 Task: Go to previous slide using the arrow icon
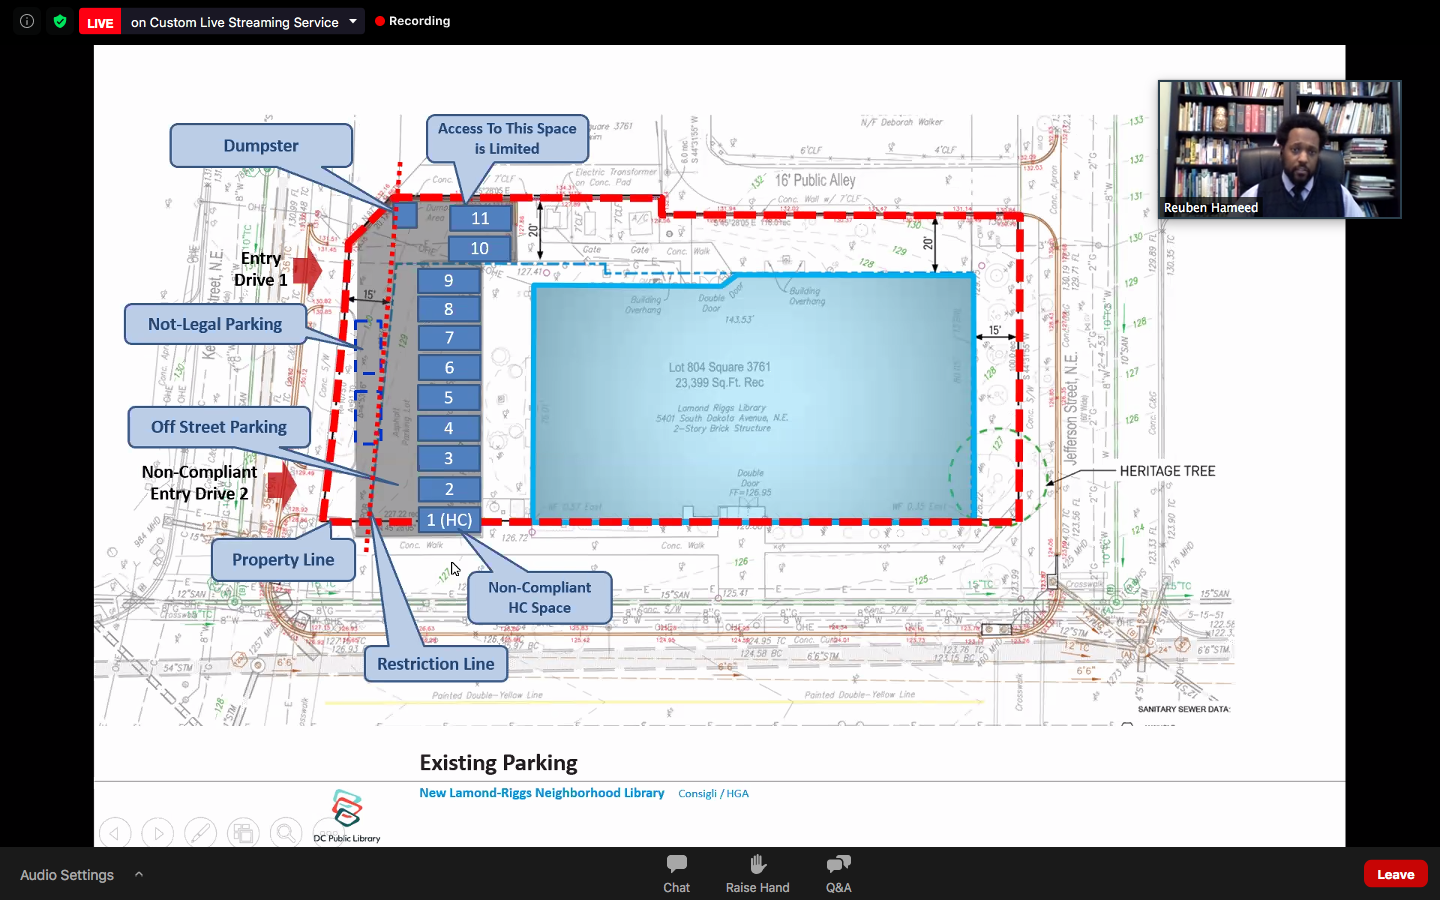tap(115, 832)
